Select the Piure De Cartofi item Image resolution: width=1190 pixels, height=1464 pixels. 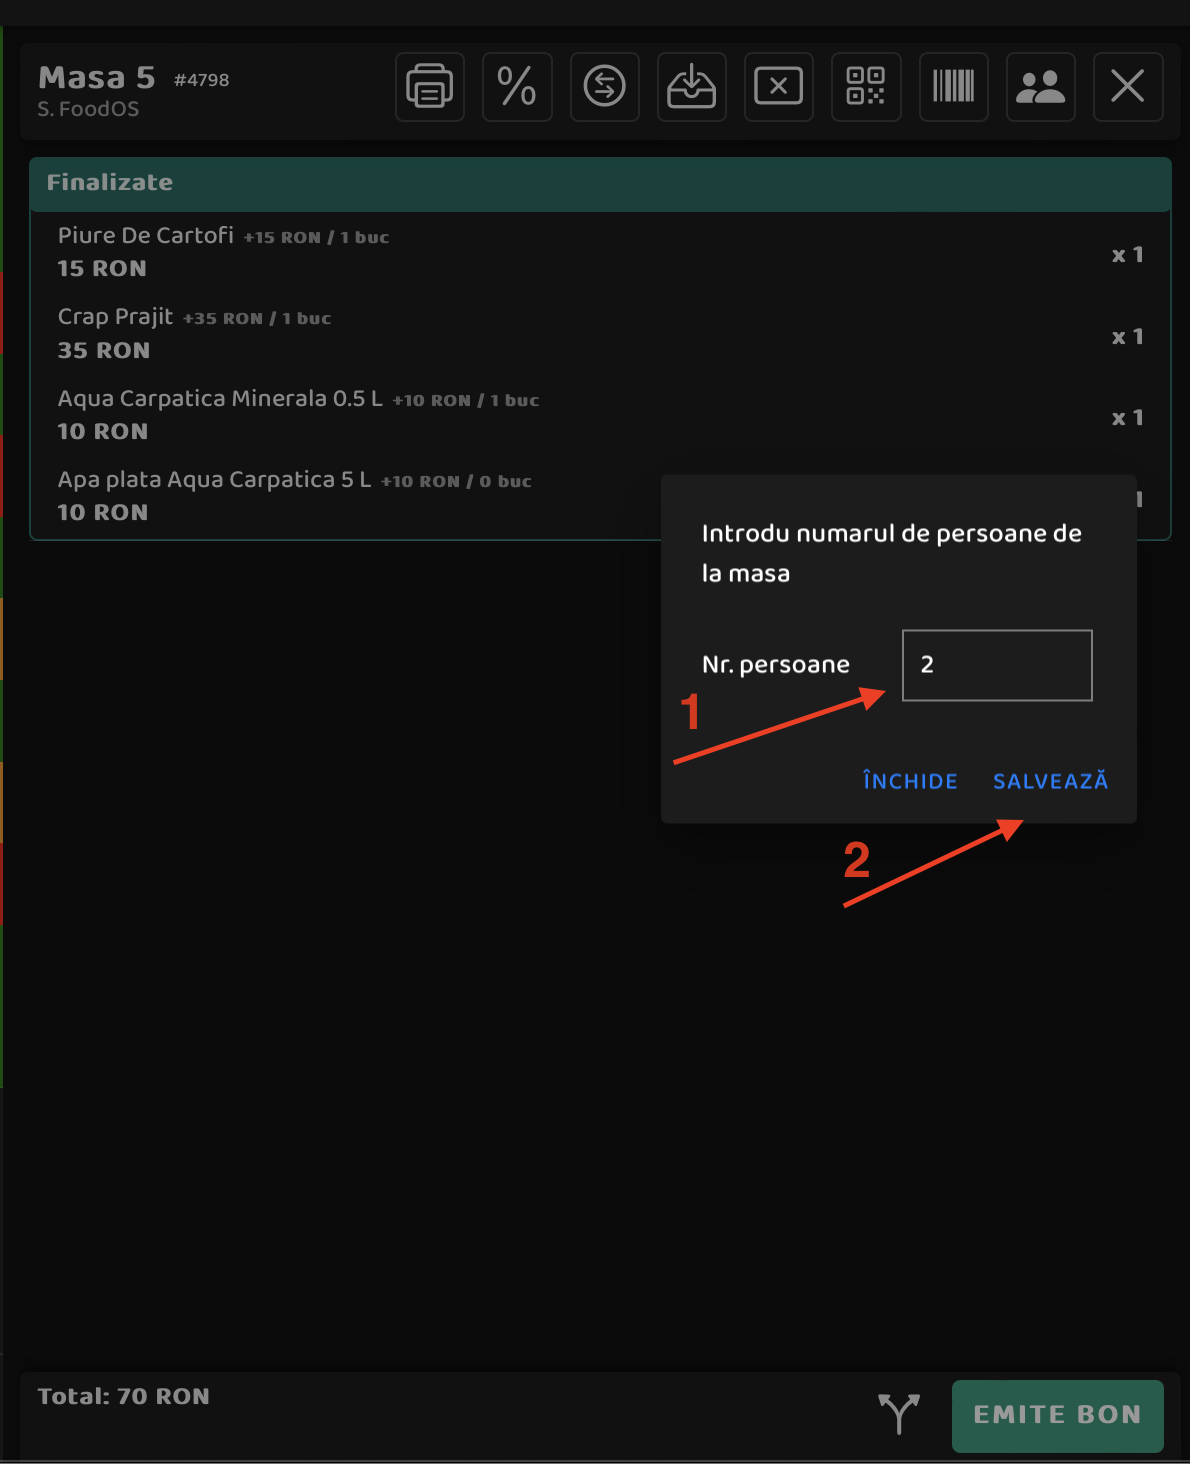[600, 252]
